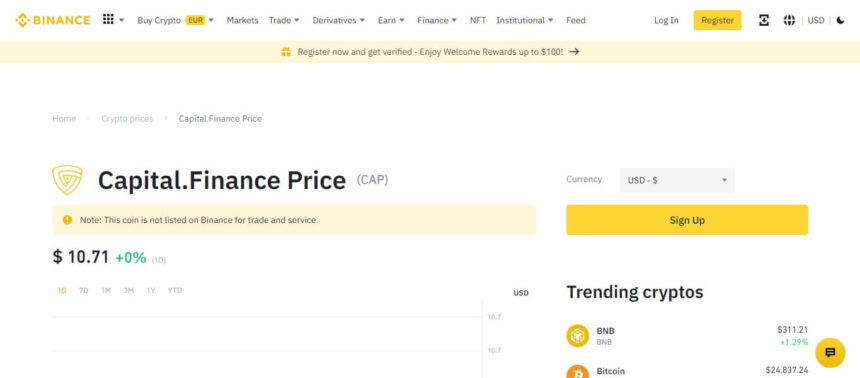This screenshot has width=860, height=378.
Task: Click the Bitcoin coin icon
Action: (x=578, y=372)
